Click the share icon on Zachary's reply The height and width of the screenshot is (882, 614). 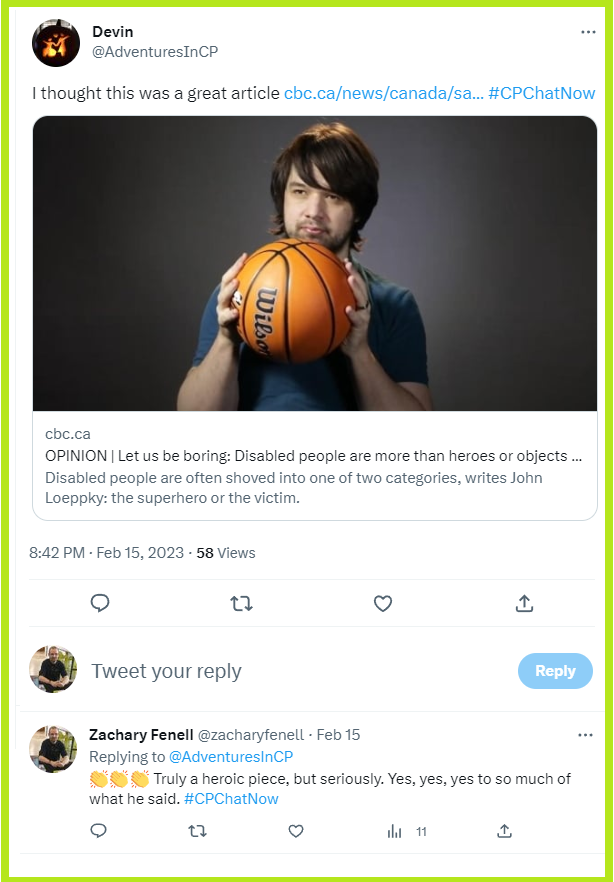(x=503, y=831)
